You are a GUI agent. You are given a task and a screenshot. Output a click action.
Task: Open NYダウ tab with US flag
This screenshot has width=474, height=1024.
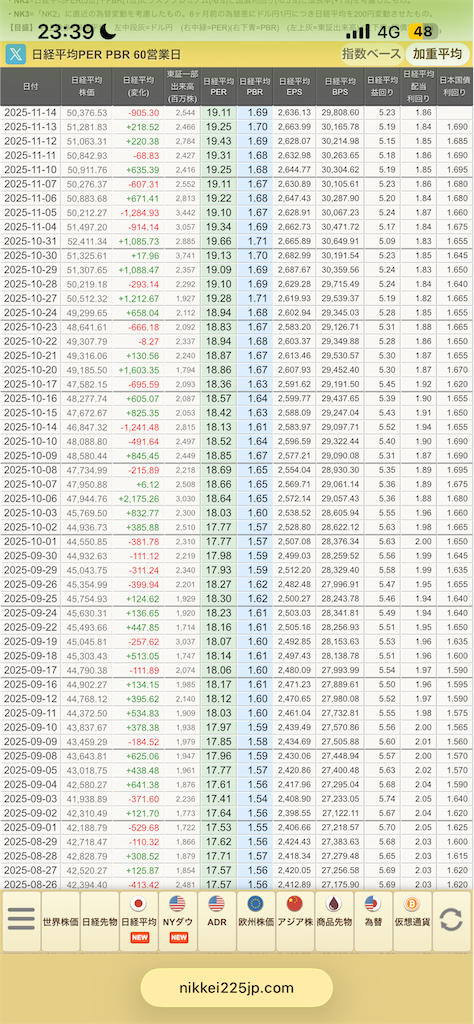tap(178, 921)
